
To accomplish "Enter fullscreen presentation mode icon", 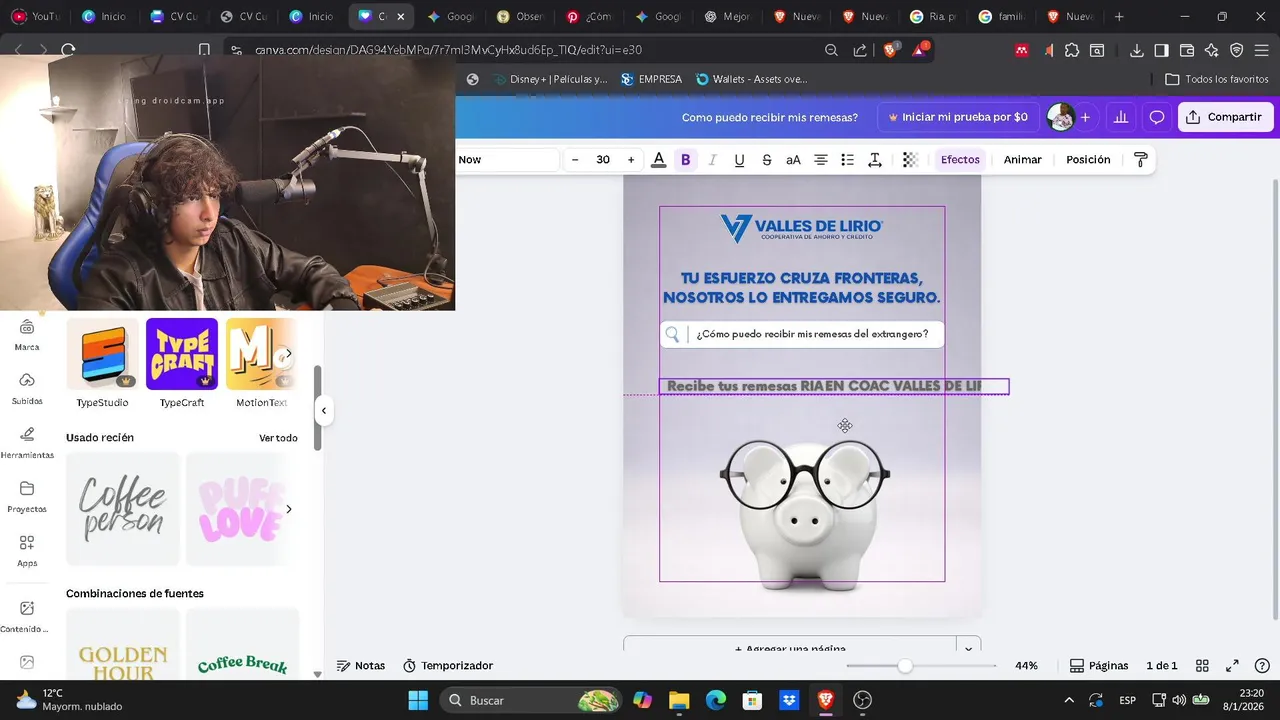I will (1233, 666).
